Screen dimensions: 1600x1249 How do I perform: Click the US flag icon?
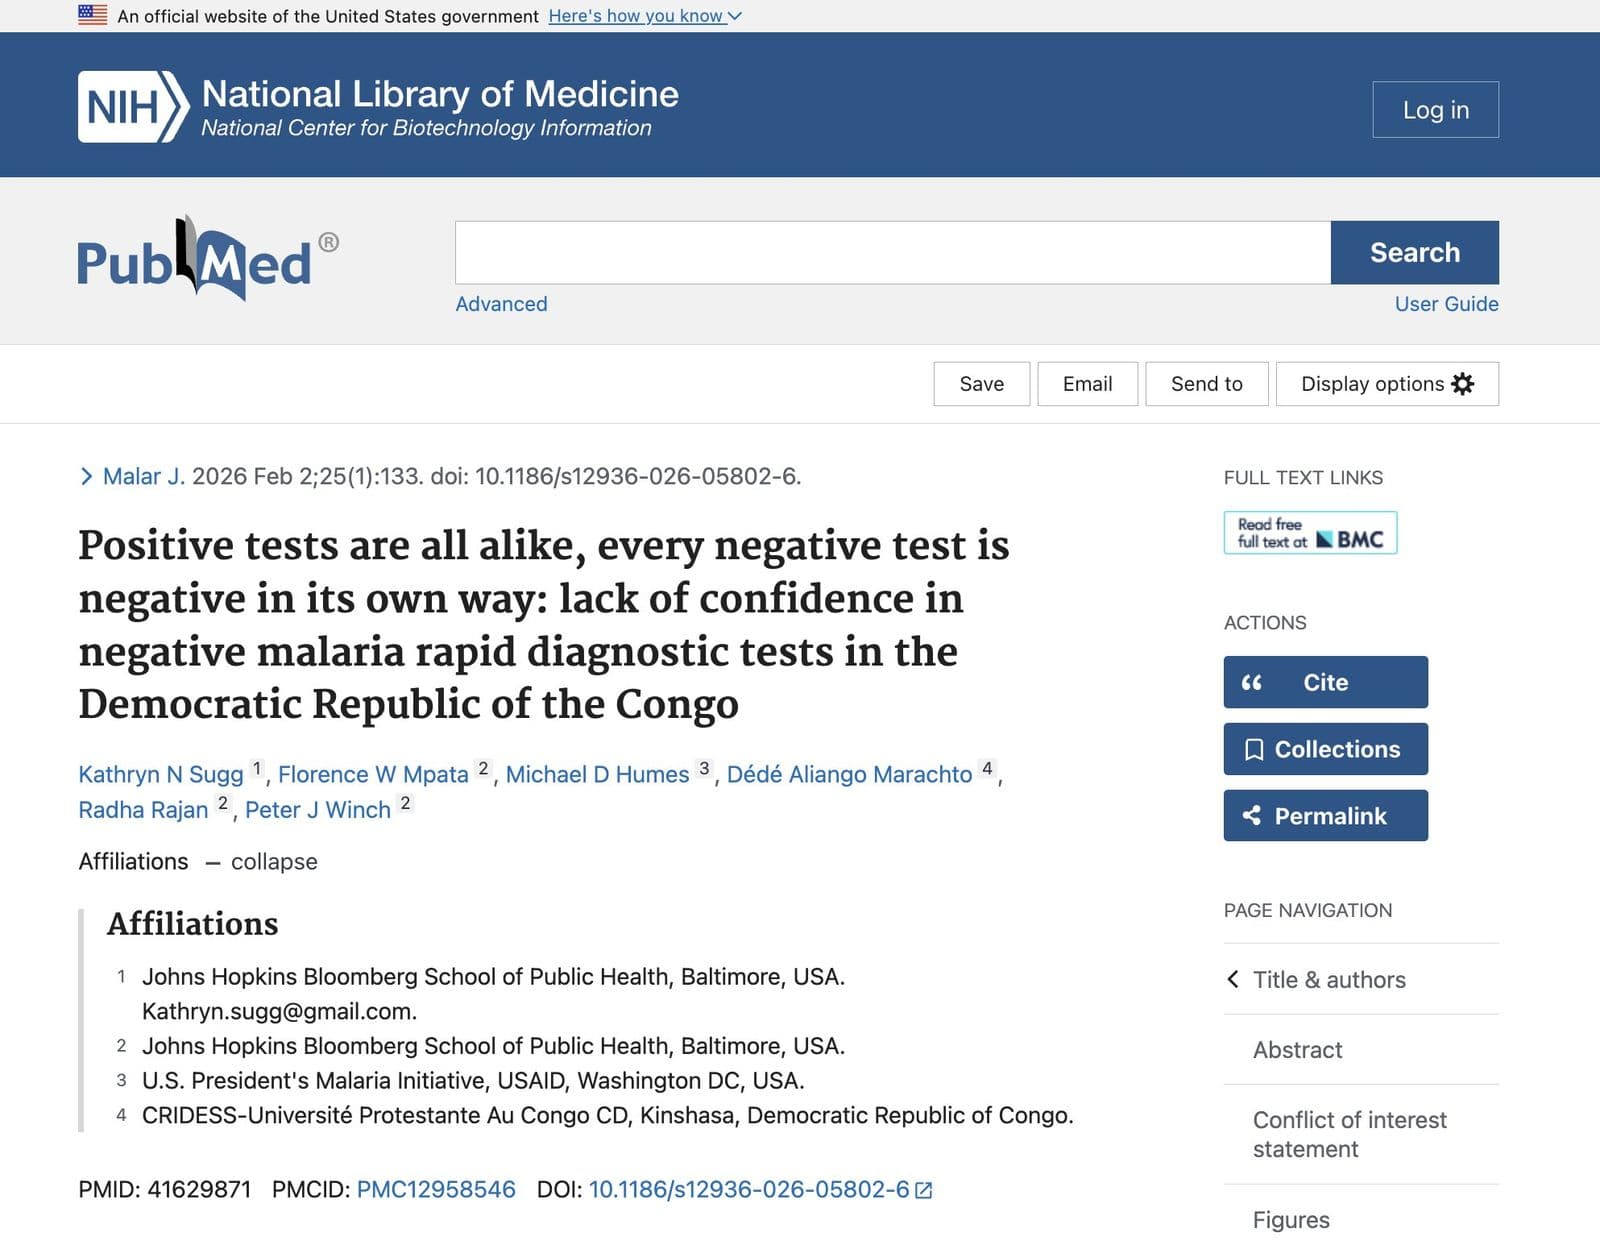(92, 15)
